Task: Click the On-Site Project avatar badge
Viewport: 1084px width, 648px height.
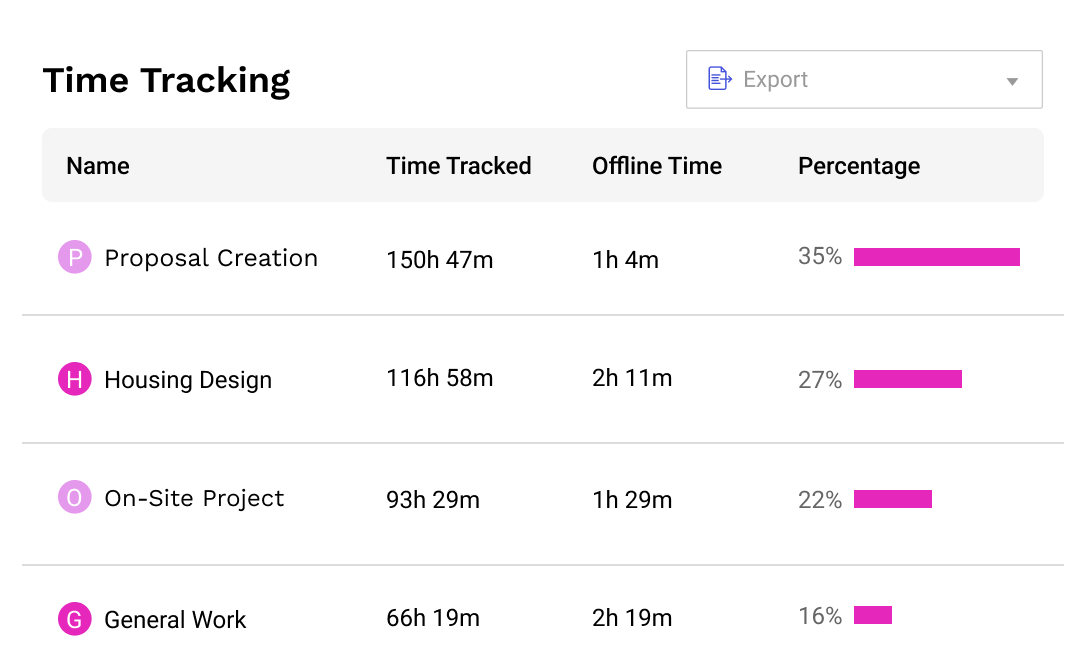Action: click(74, 498)
